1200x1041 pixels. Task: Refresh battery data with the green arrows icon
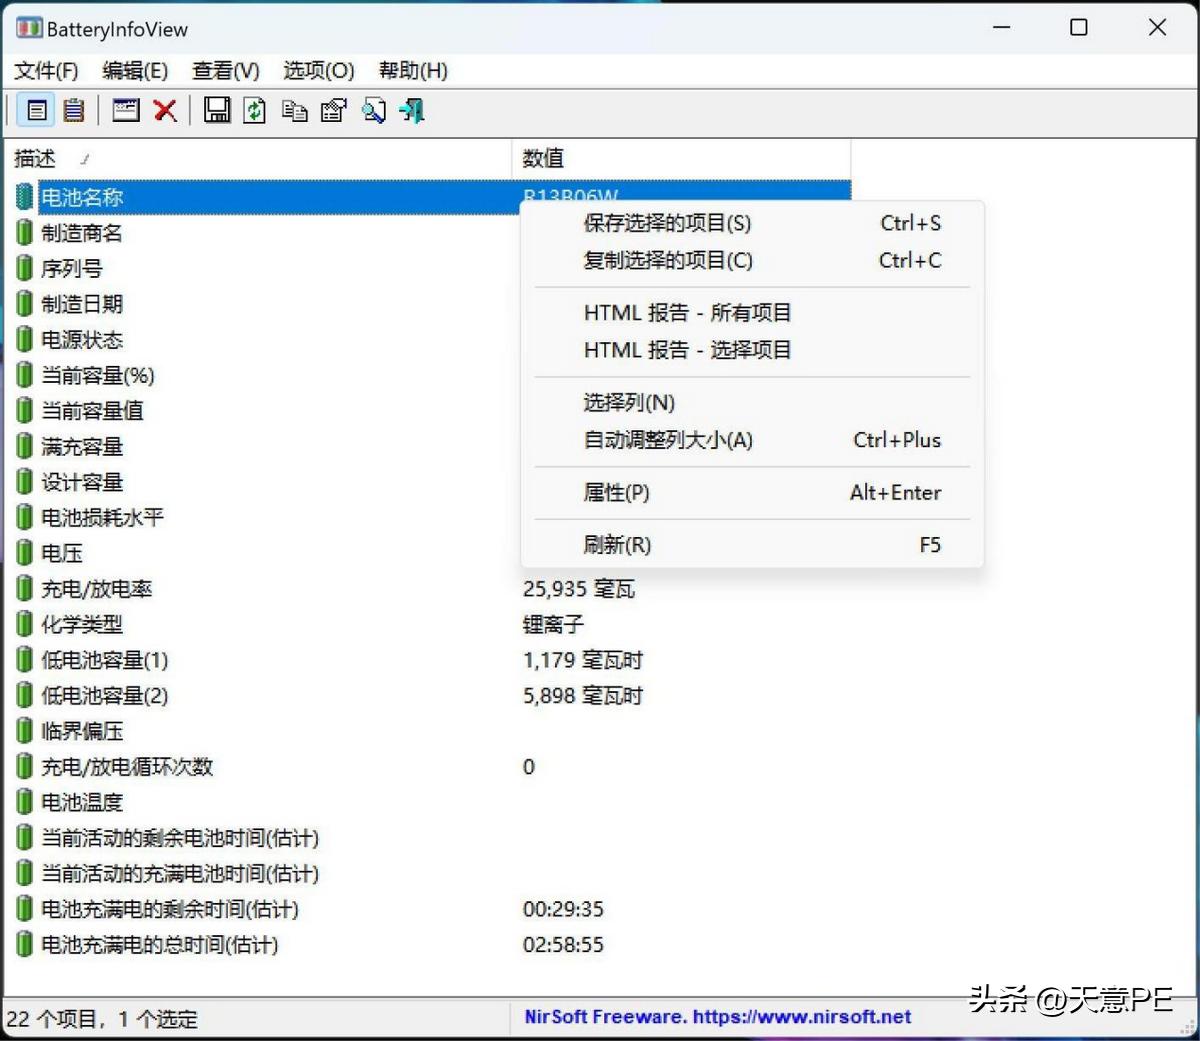255,110
